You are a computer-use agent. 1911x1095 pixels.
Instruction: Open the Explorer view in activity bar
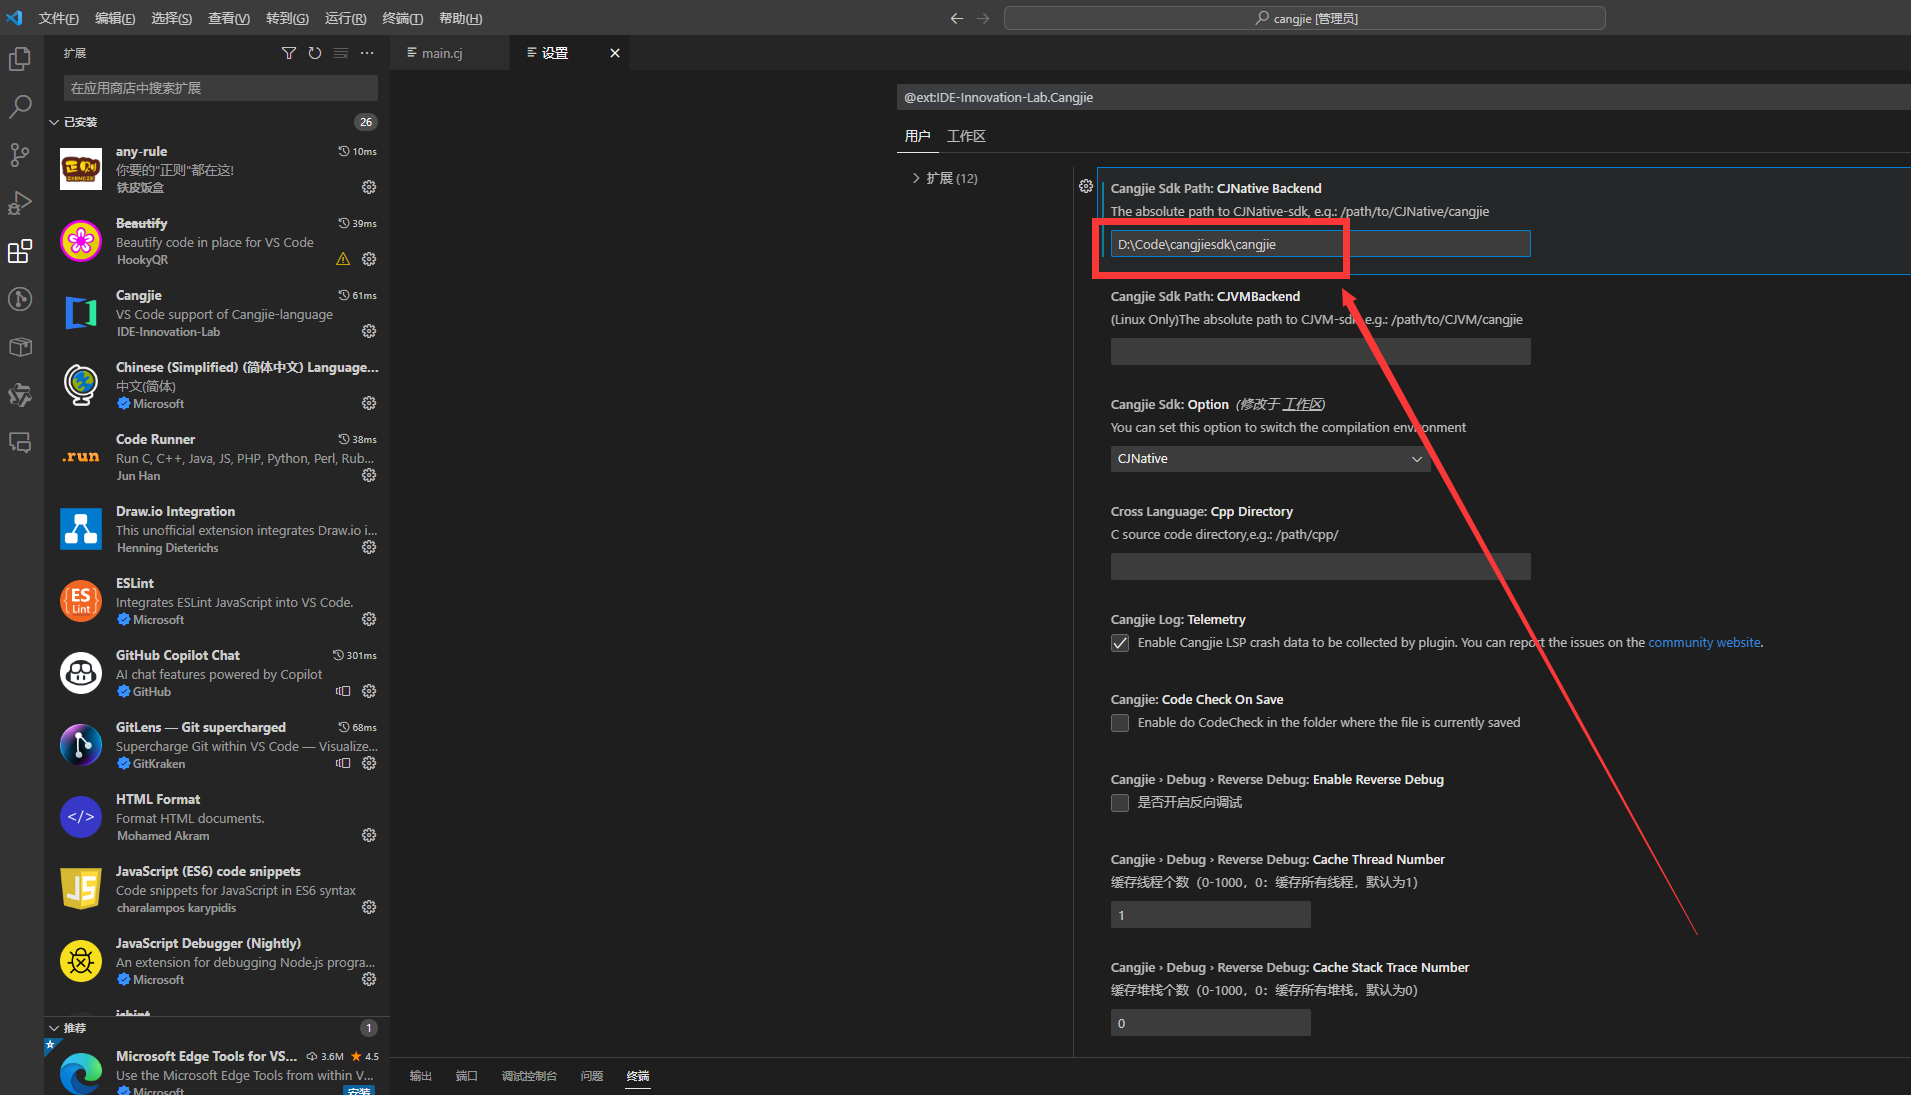(x=20, y=59)
